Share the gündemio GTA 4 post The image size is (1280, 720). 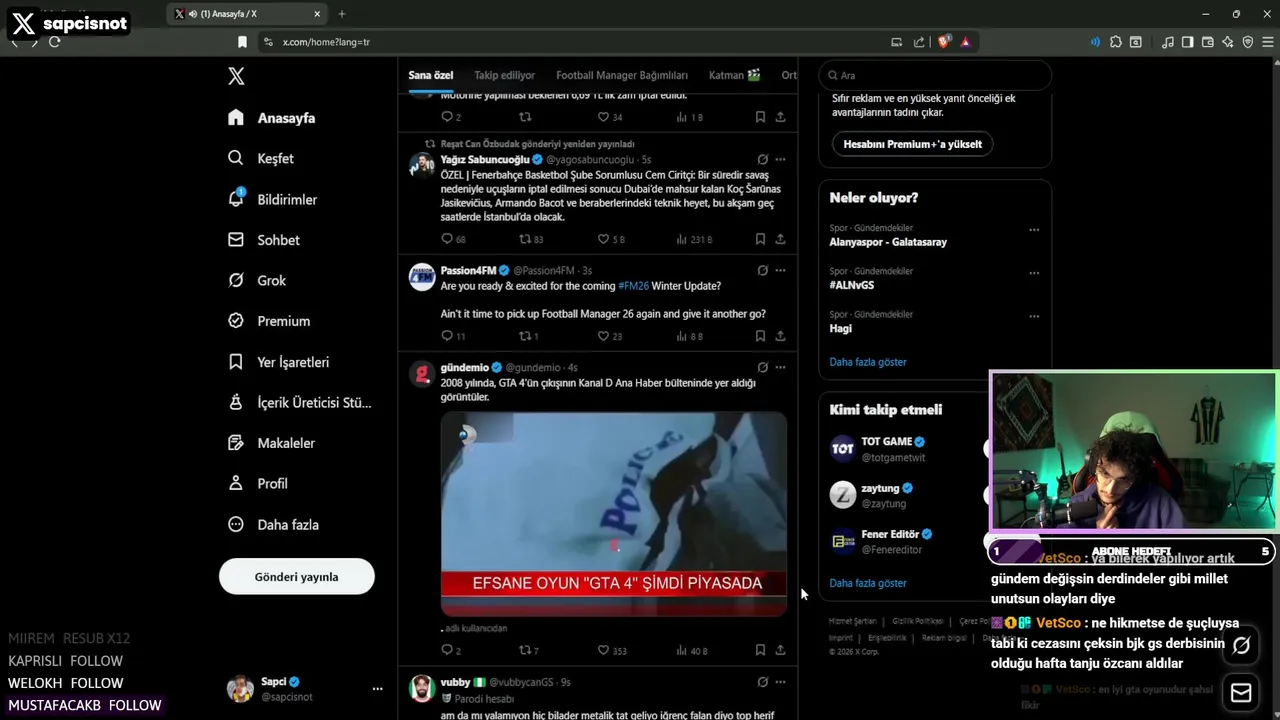click(x=780, y=650)
